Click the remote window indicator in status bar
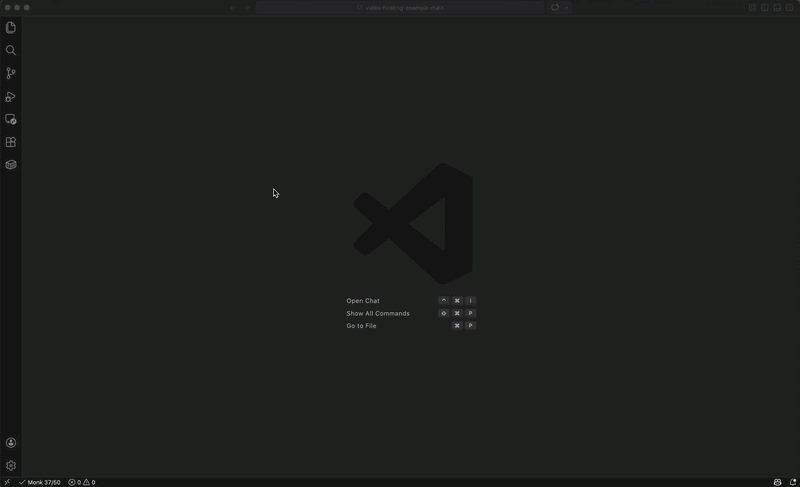This screenshot has height=487, width=800. click(x=7, y=482)
